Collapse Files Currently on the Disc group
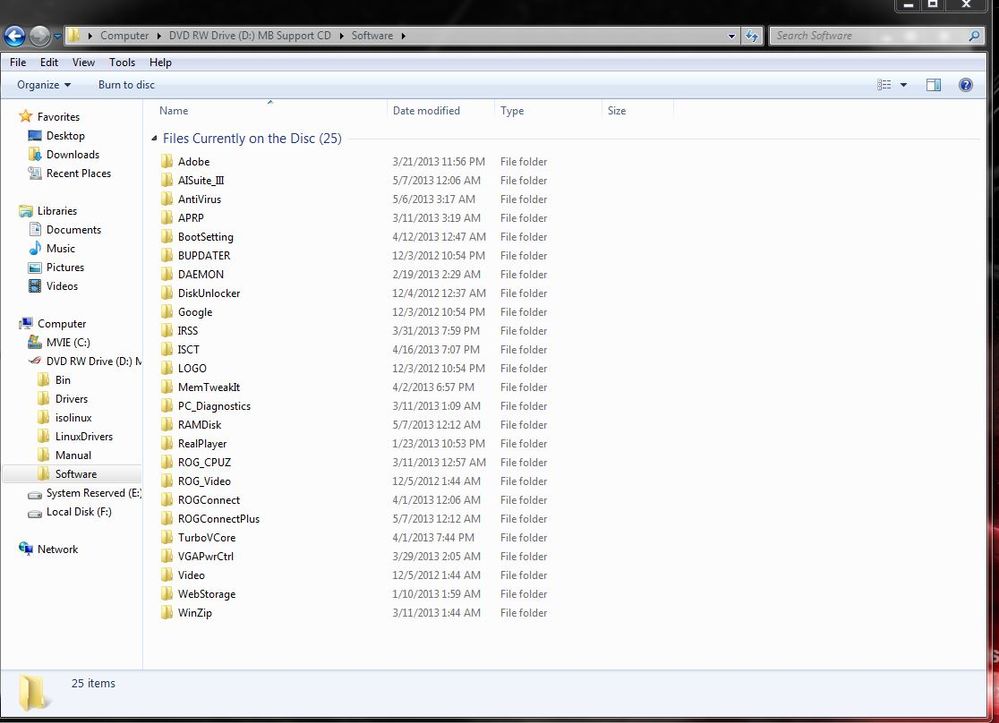This screenshot has width=999, height=723. pyautogui.click(x=154, y=138)
